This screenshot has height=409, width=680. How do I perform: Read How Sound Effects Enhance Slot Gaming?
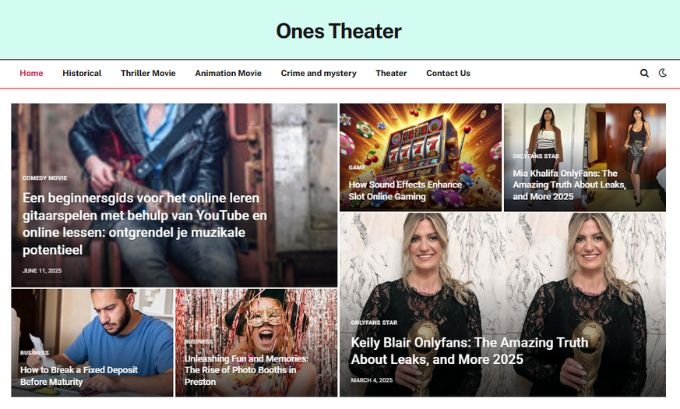click(405, 190)
